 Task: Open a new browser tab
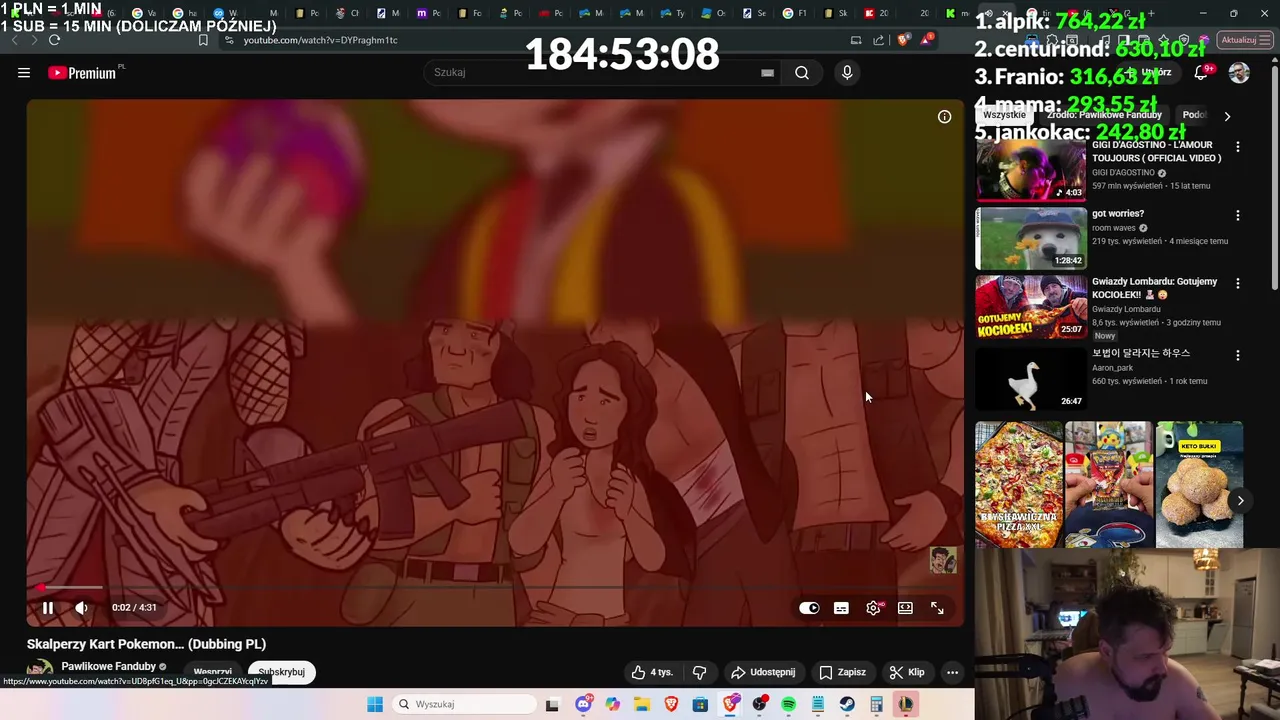(x=1151, y=13)
